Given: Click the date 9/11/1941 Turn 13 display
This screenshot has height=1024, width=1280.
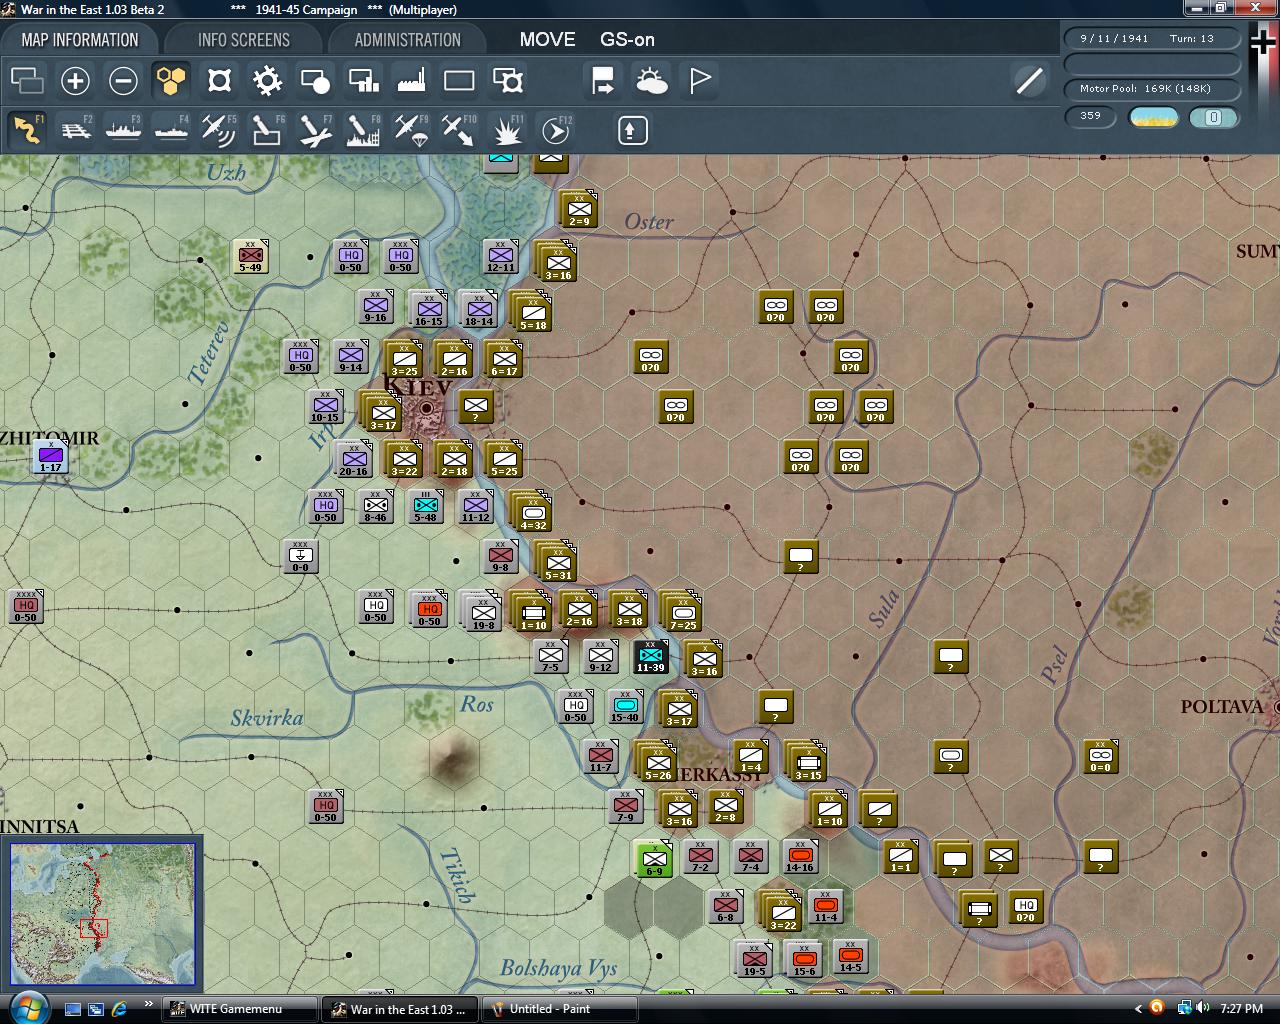Looking at the screenshot, I should pos(1151,38).
